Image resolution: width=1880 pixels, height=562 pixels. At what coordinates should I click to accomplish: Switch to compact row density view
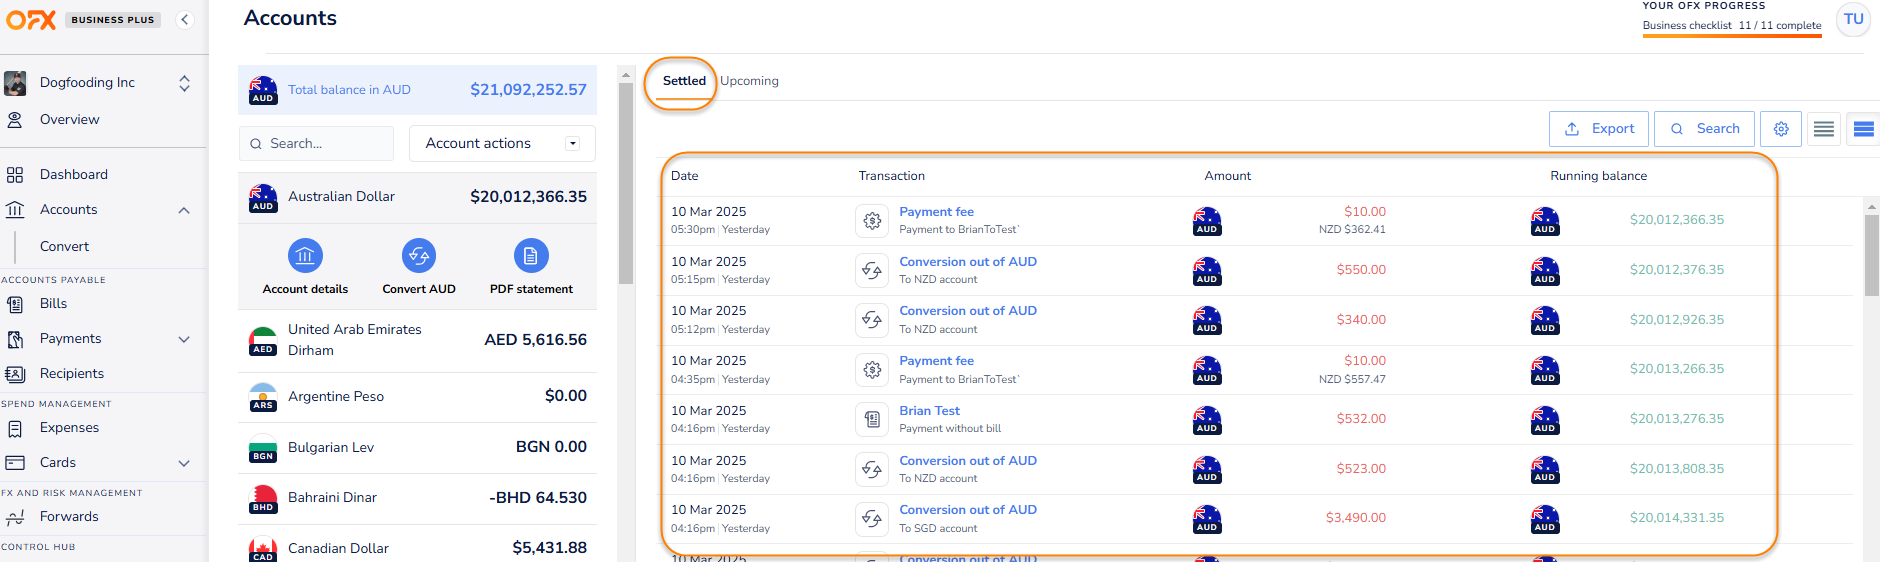(x=1824, y=129)
